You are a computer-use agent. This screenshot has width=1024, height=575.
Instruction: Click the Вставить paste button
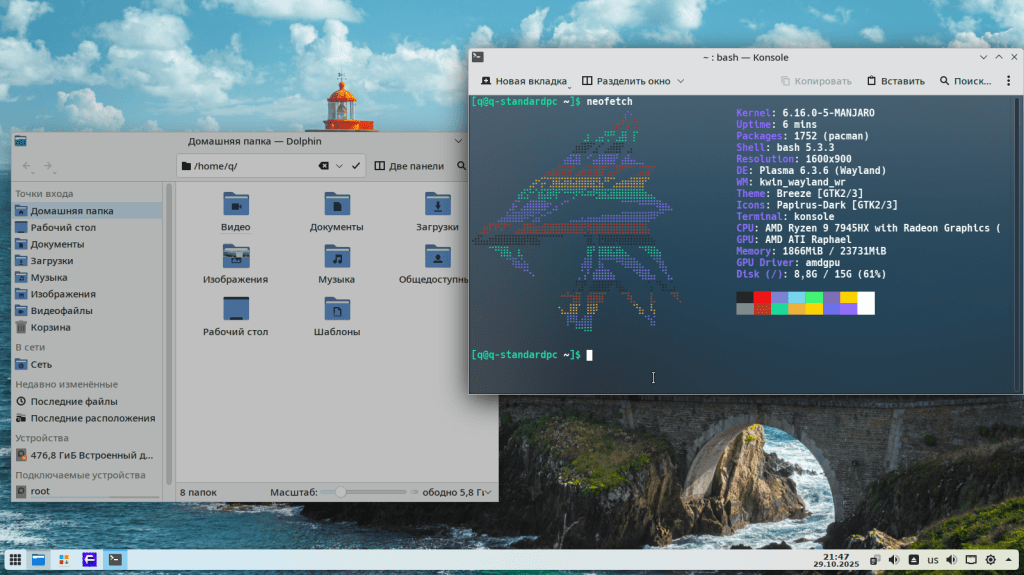click(x=895, y=81)
